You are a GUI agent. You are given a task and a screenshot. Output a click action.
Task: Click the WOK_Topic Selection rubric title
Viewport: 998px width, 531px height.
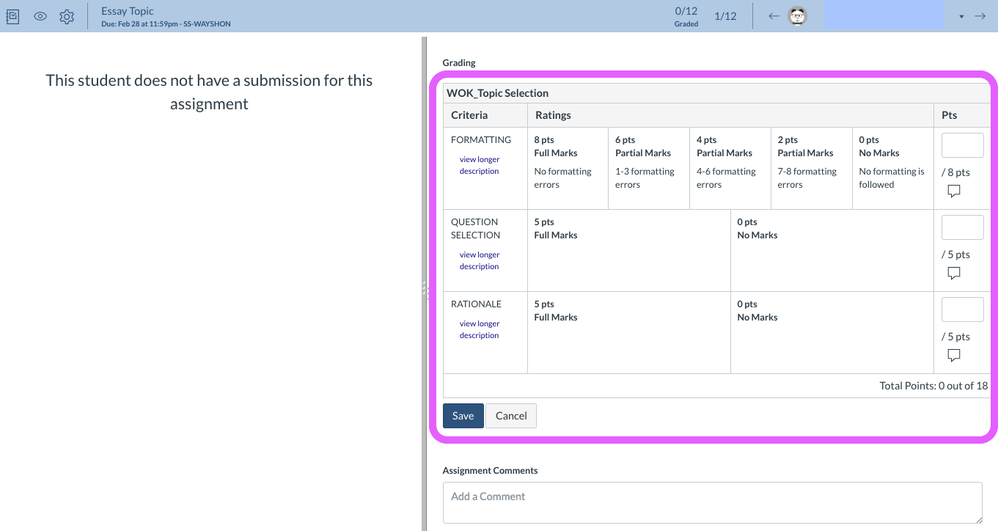click(x=497, y=93)
